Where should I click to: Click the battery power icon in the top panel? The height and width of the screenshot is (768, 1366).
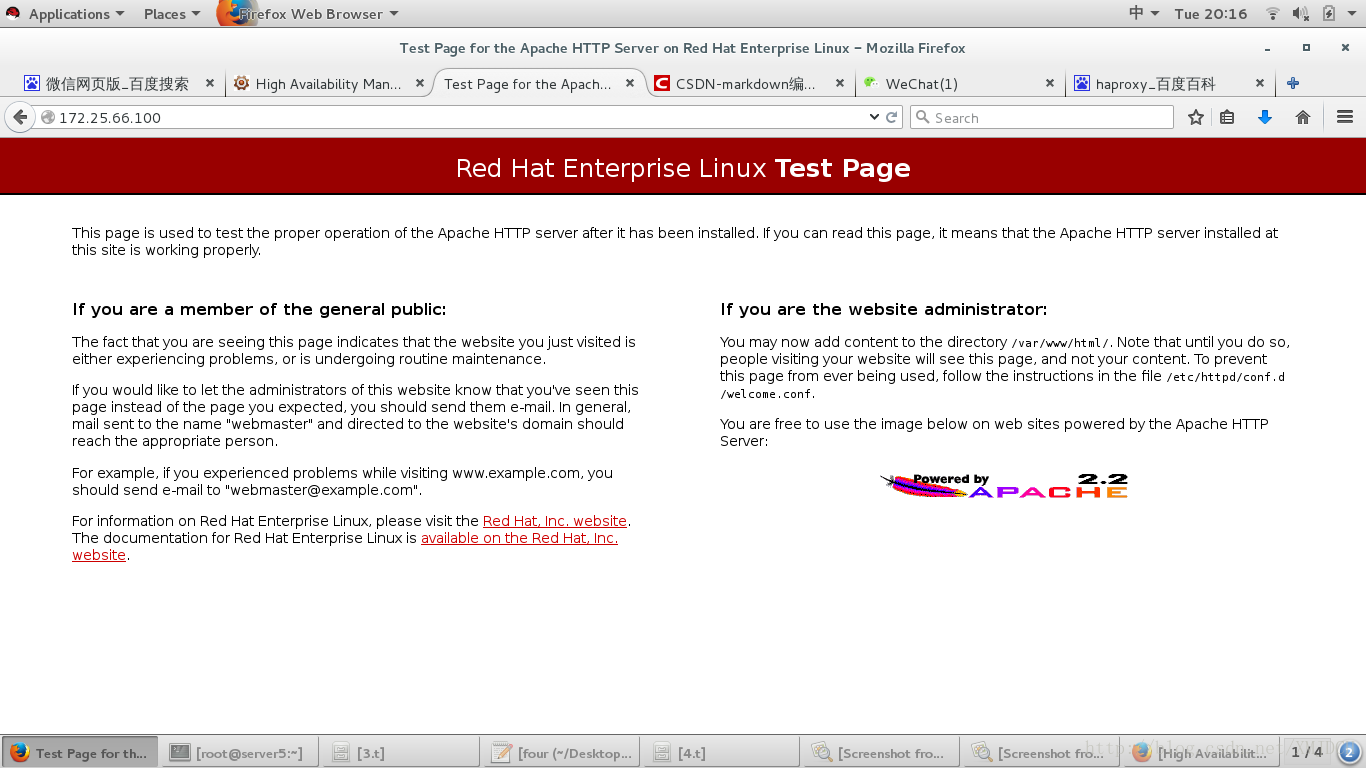pyautogui.click(x=1329, y=14)
